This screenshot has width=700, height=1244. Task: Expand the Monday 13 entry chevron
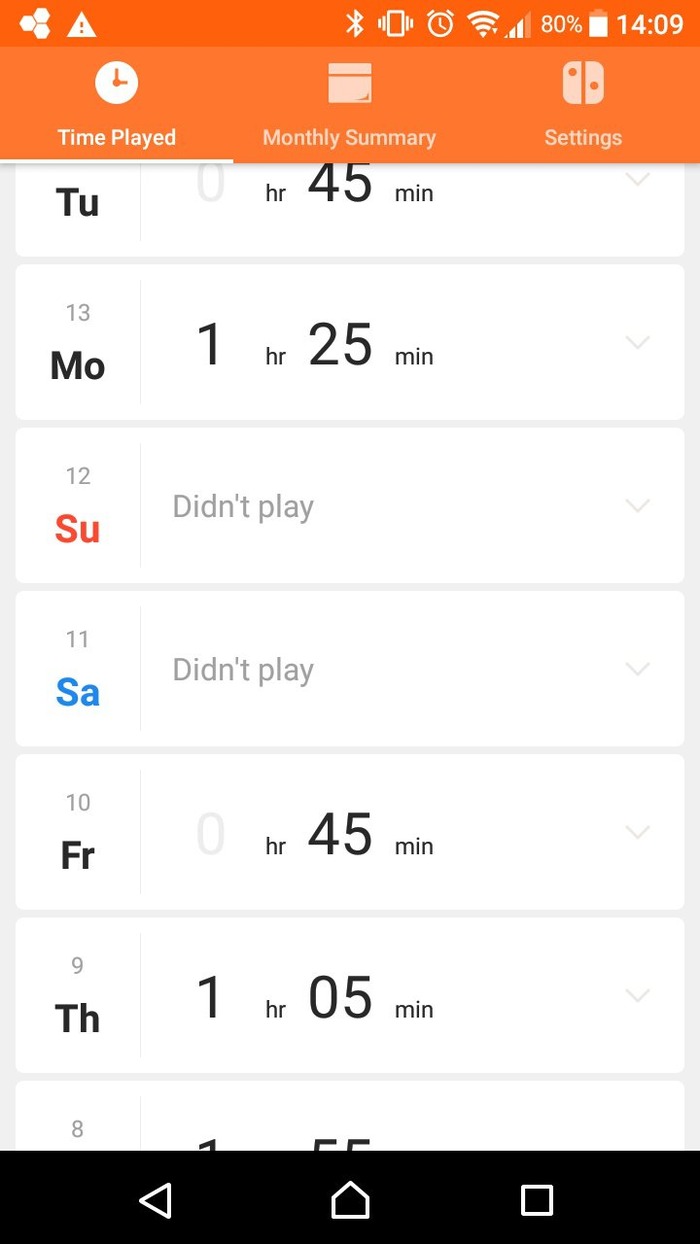(x=637, y=342)
